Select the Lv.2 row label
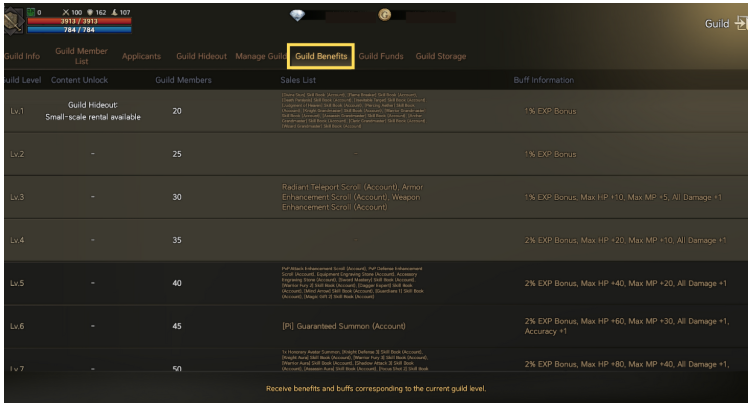The height and width of the screenshot is (408, 754). 17,154
